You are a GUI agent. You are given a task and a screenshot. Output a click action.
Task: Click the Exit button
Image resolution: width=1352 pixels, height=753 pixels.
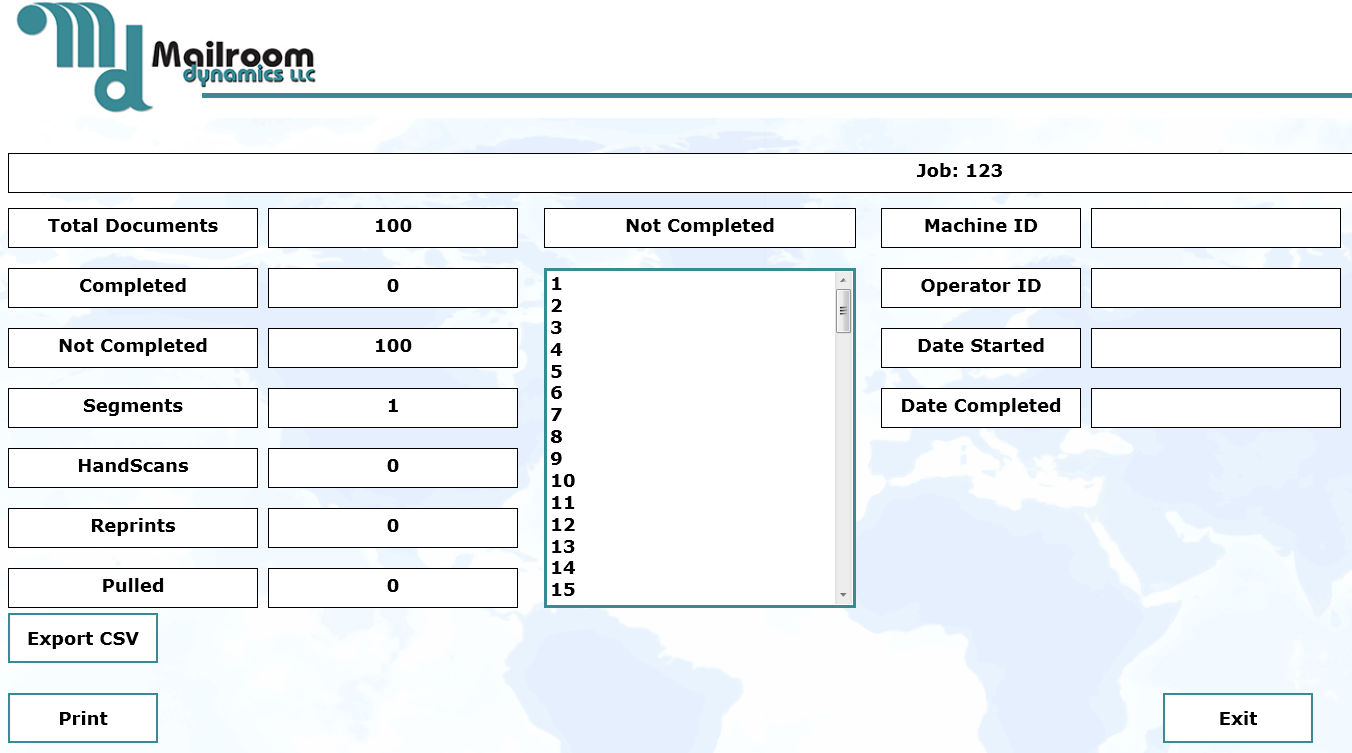point(1238,717)
